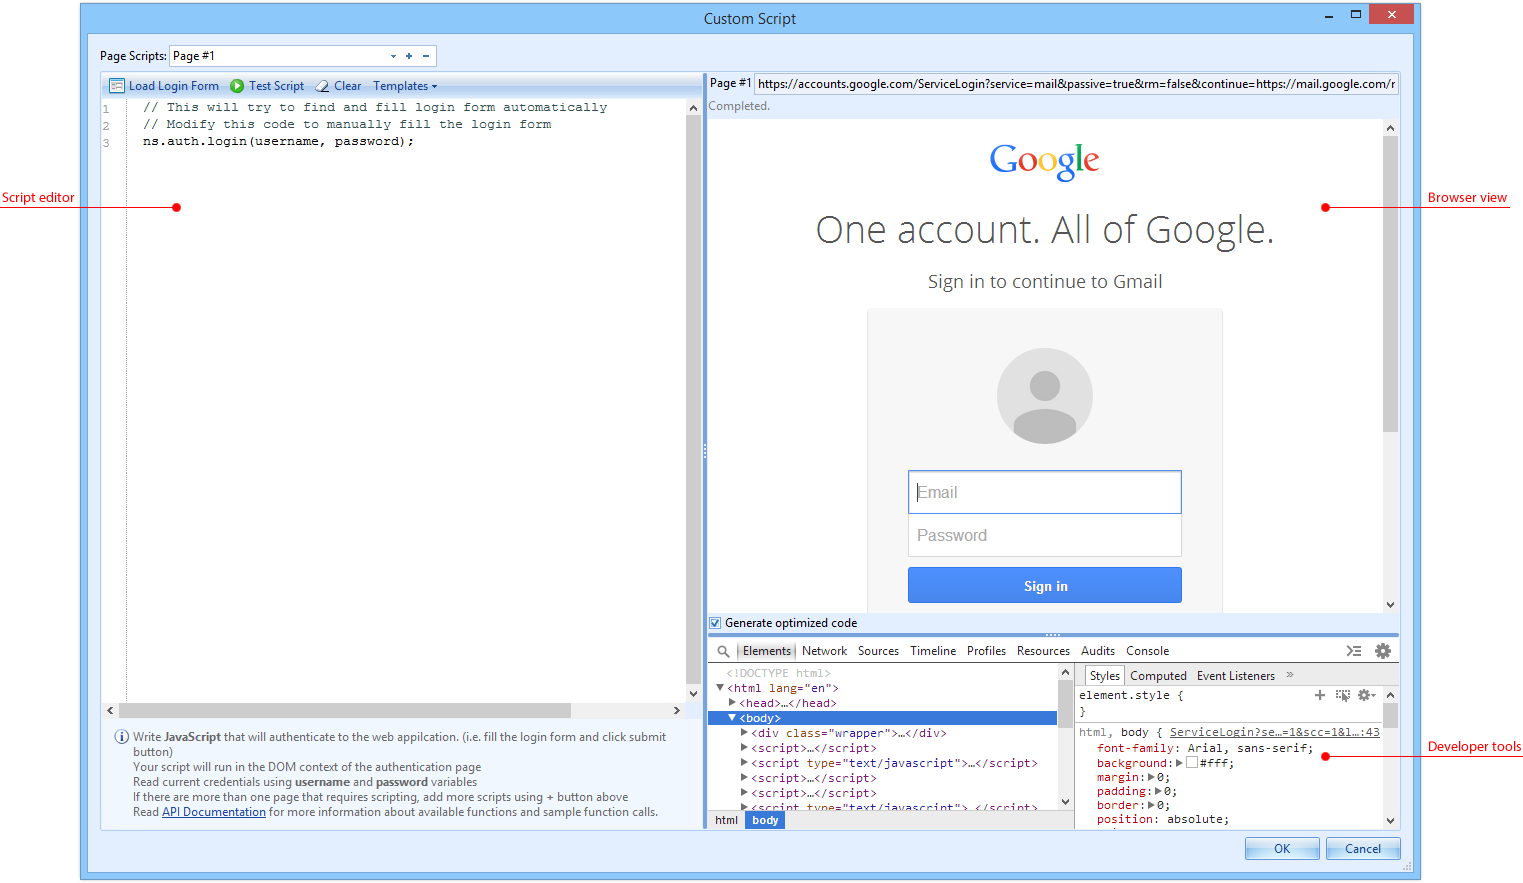This screenshot has width=1523, height=883.
Task: Open the Templates dropdown menu
Action: (x=405, y=86)
